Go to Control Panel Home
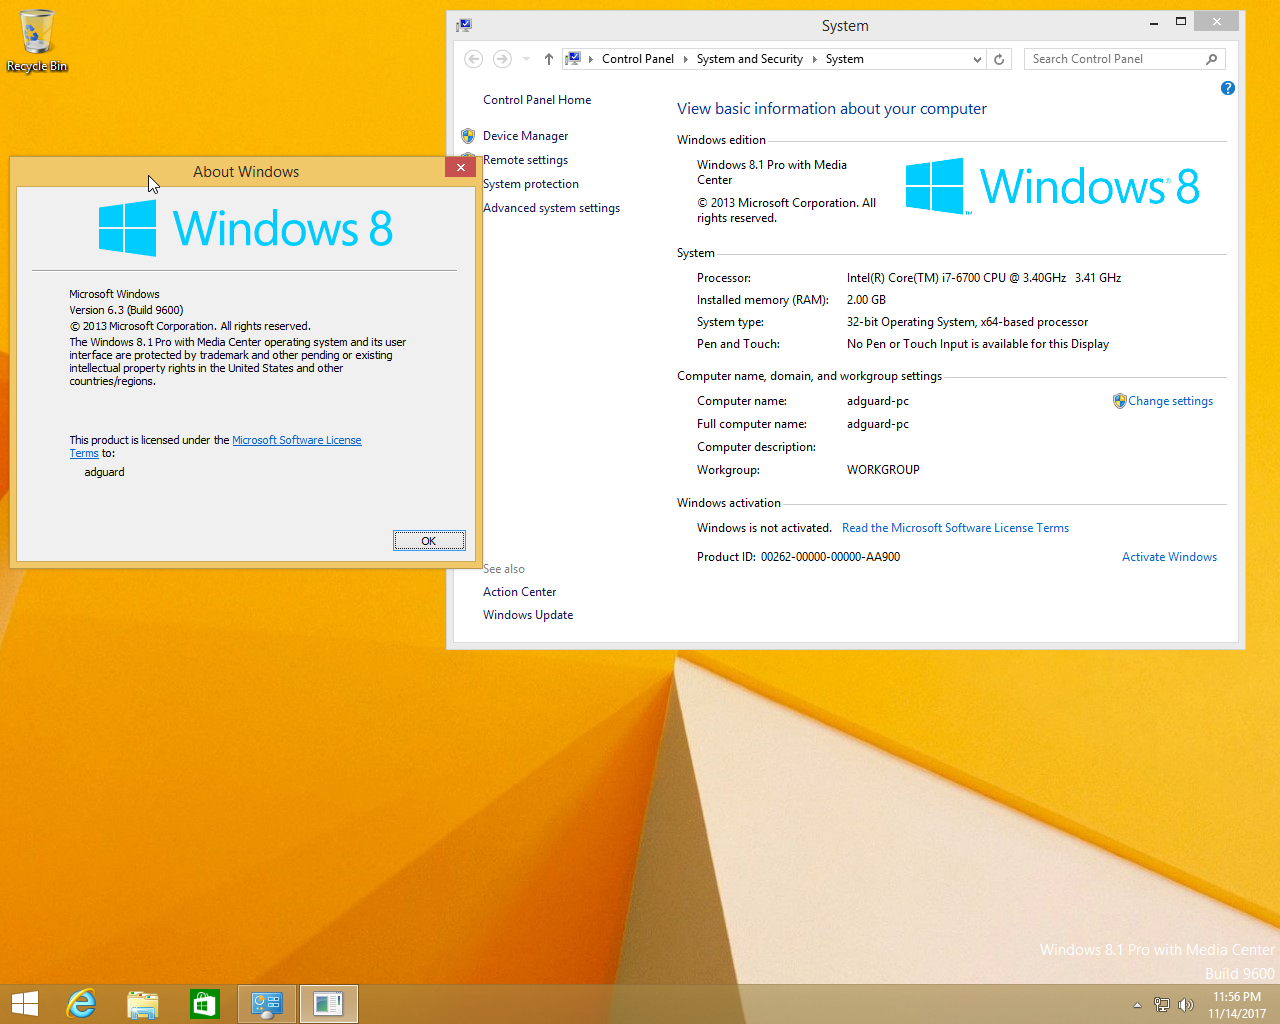The height and width of the screenshot is (1024, 1280). pos(537,100)
